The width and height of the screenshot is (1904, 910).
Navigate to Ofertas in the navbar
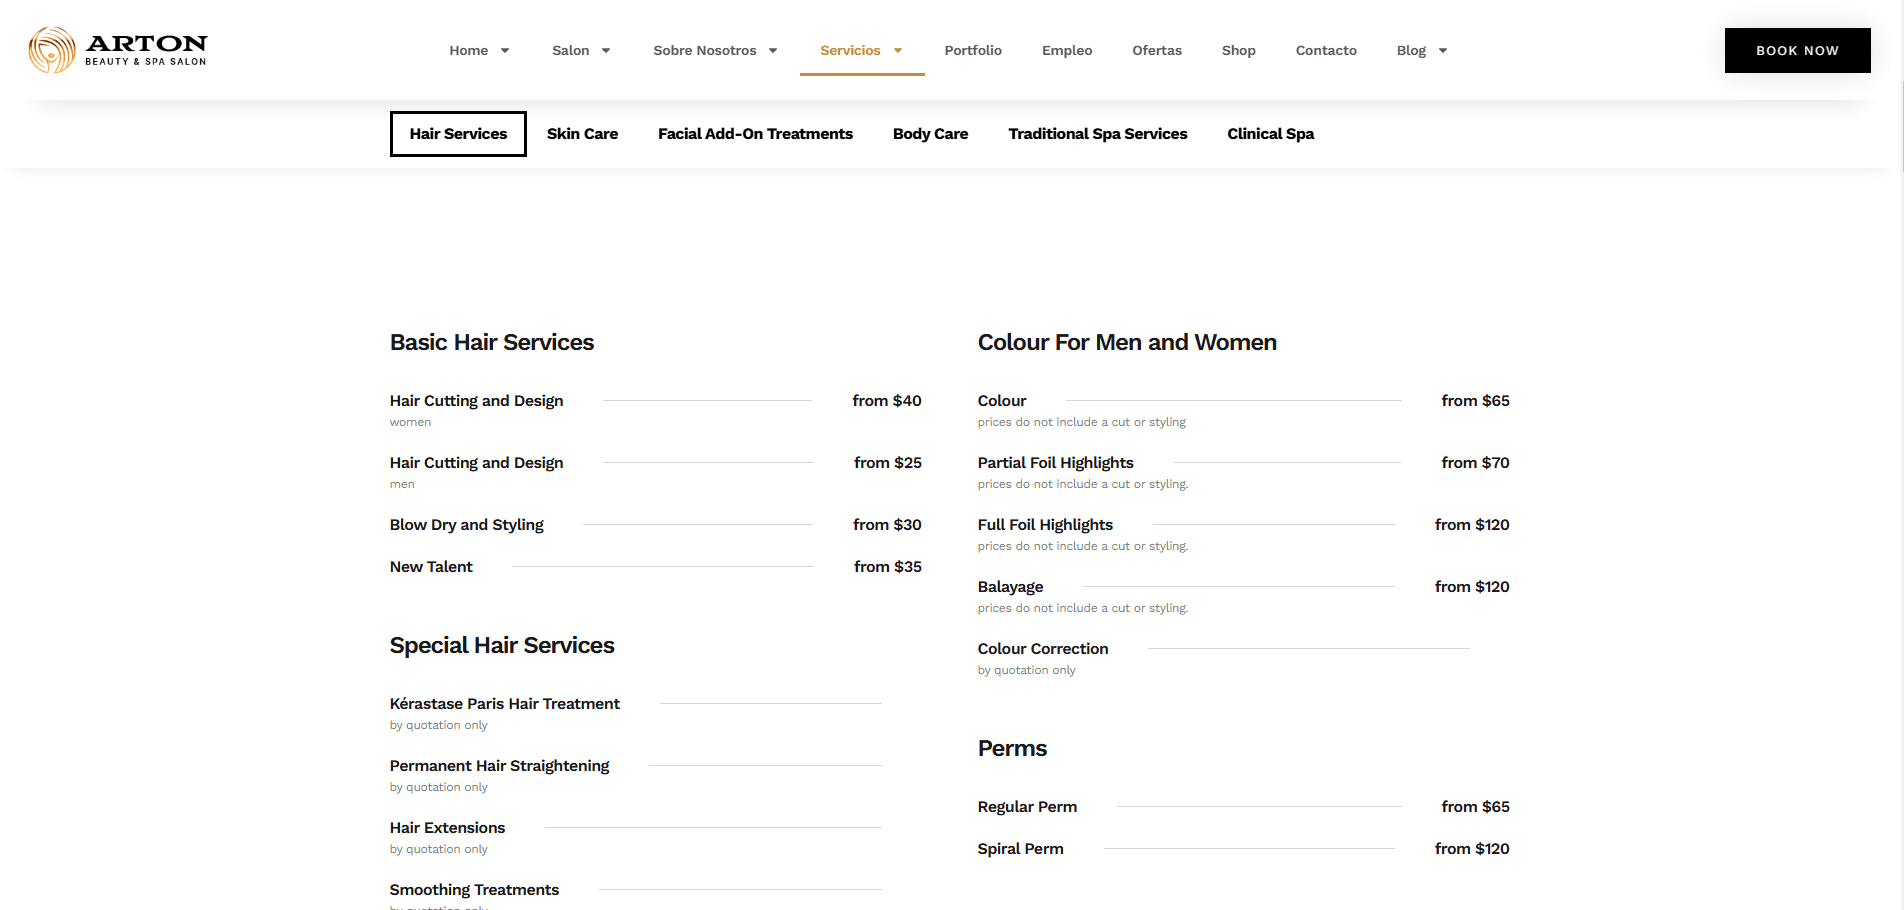(1156, 51)
